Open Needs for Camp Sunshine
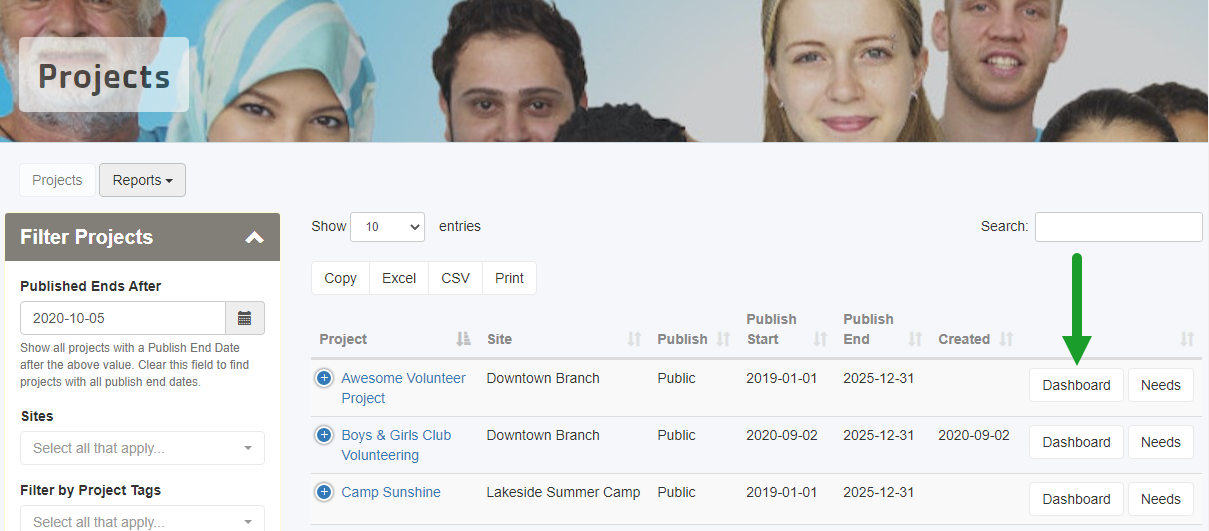Viewport: 1209px width, 531px height. click(x=1160, y=499)
